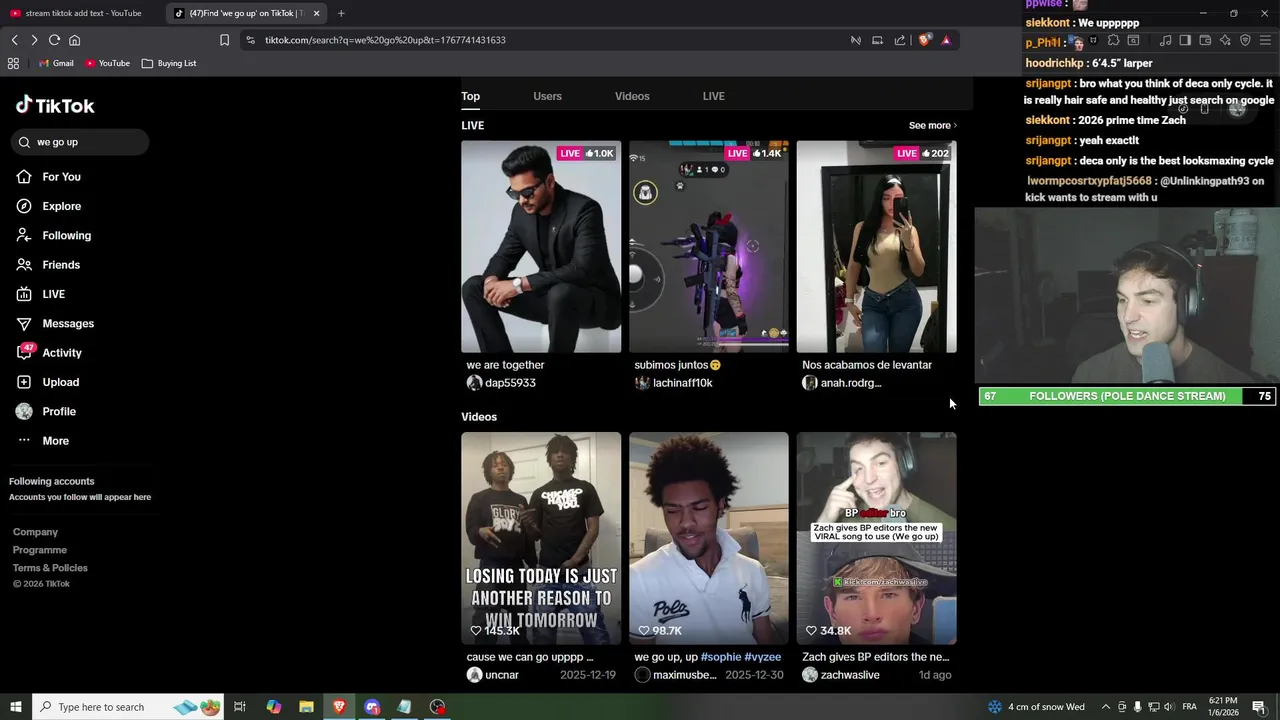Viewport: 1280px width, 720px height.
Task: Bookmark this page
Action: (224, 40)
